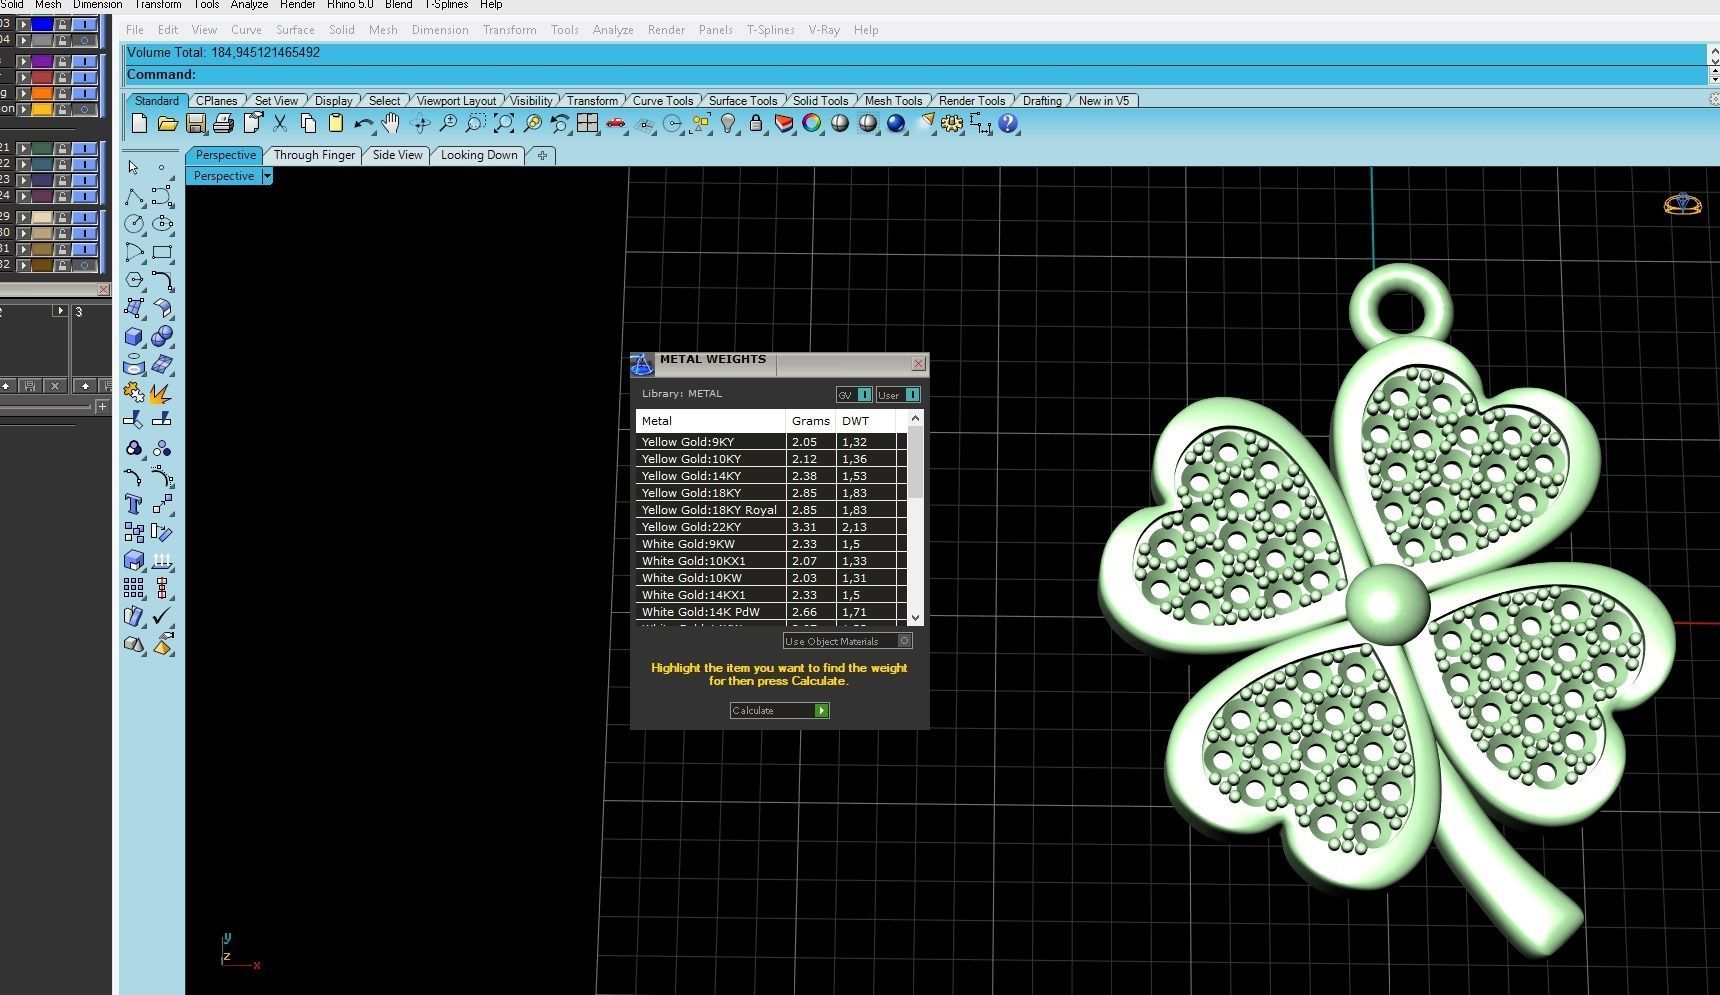Expand the arrow beside layer 30

tap(23, 233)
